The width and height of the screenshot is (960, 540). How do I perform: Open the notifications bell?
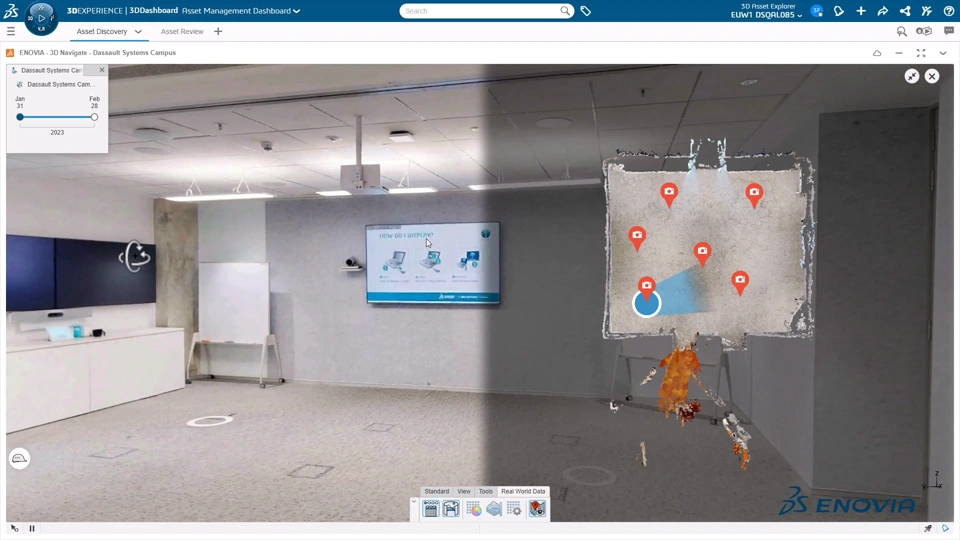839,10
